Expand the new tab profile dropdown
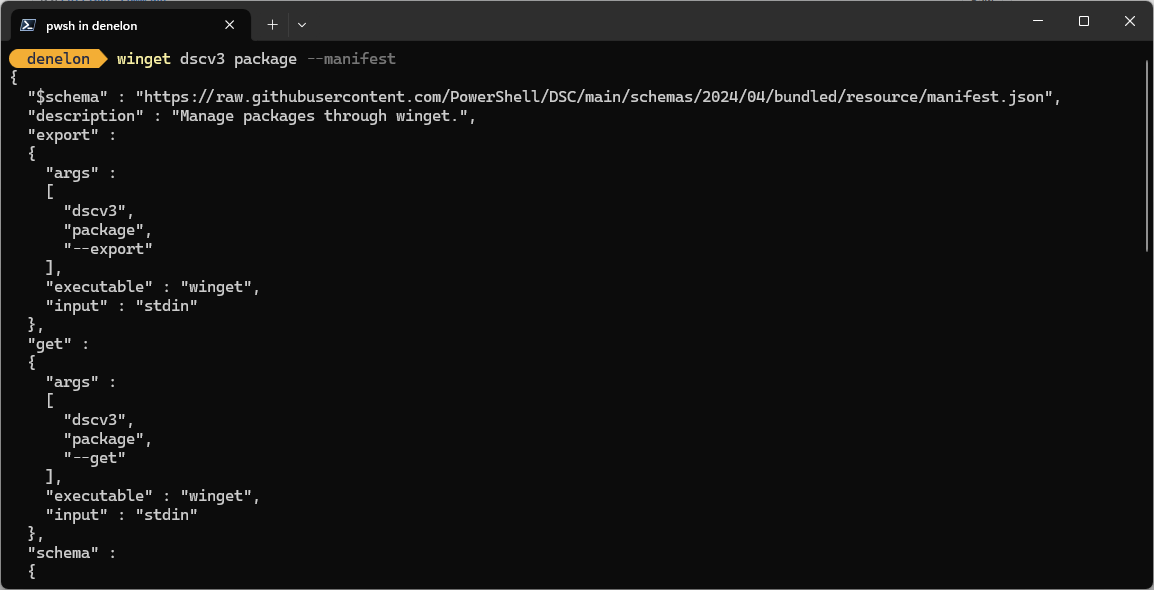Screen dimensions: 1154x590 [302, 25]
